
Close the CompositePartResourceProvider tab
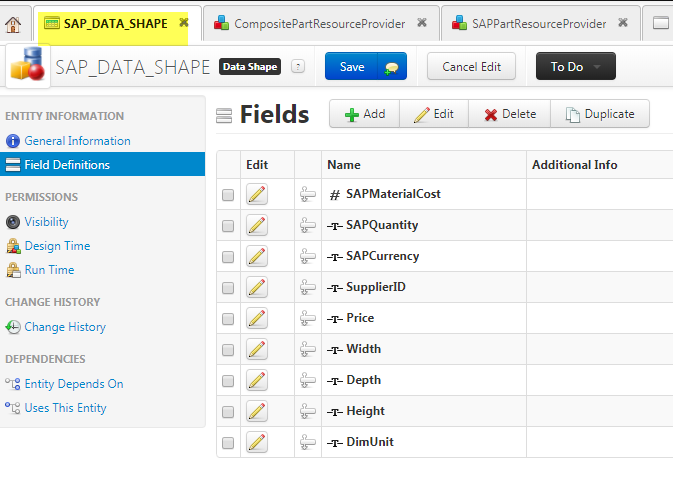[x=422, y=22]
